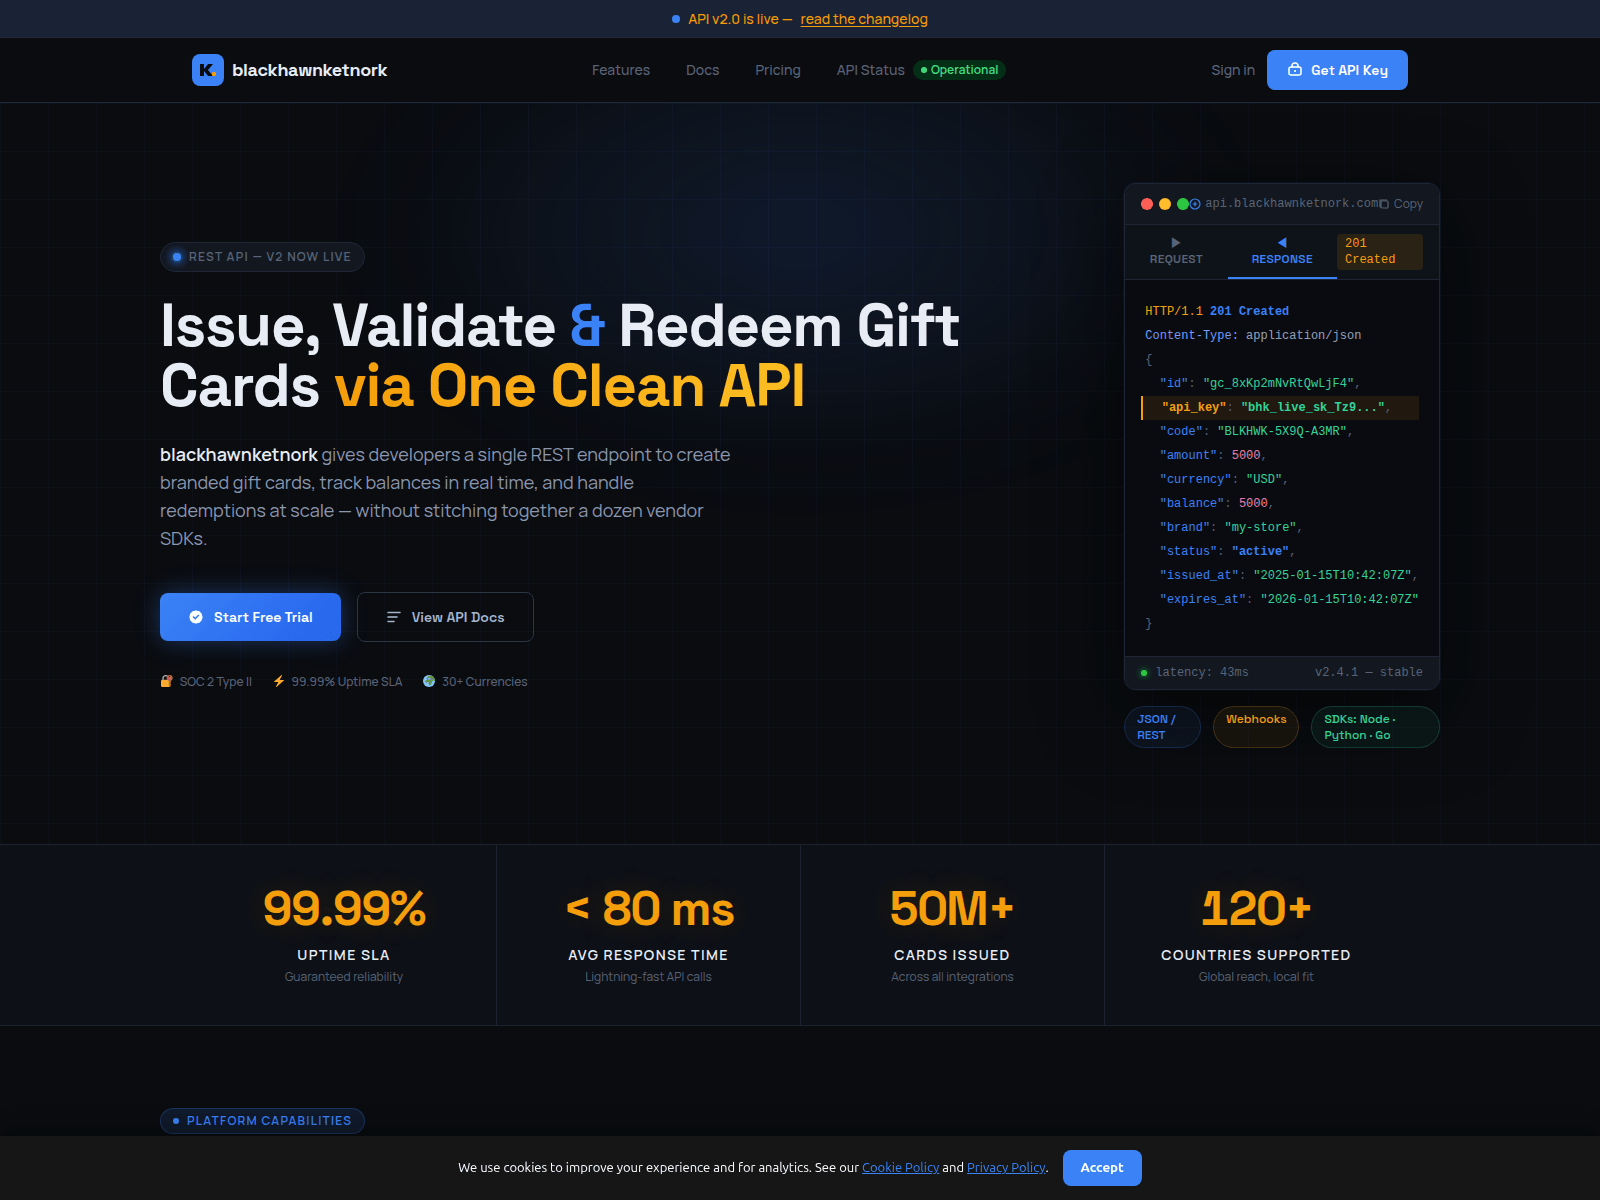Switch to the REQUEST tab

pos(1176,252)
